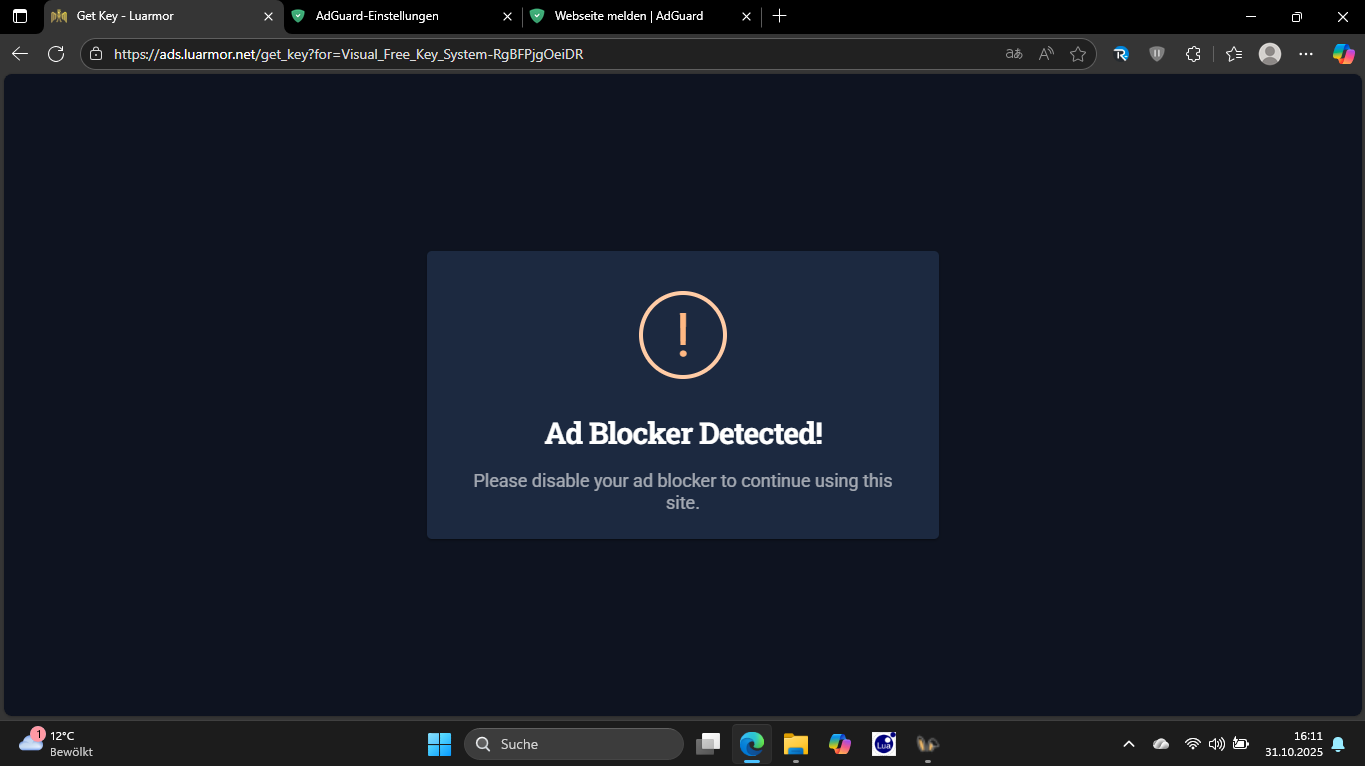This screenshot has height=766, width=1365.
Task: Click the site permissions lock icon
Action: (95, 54)
